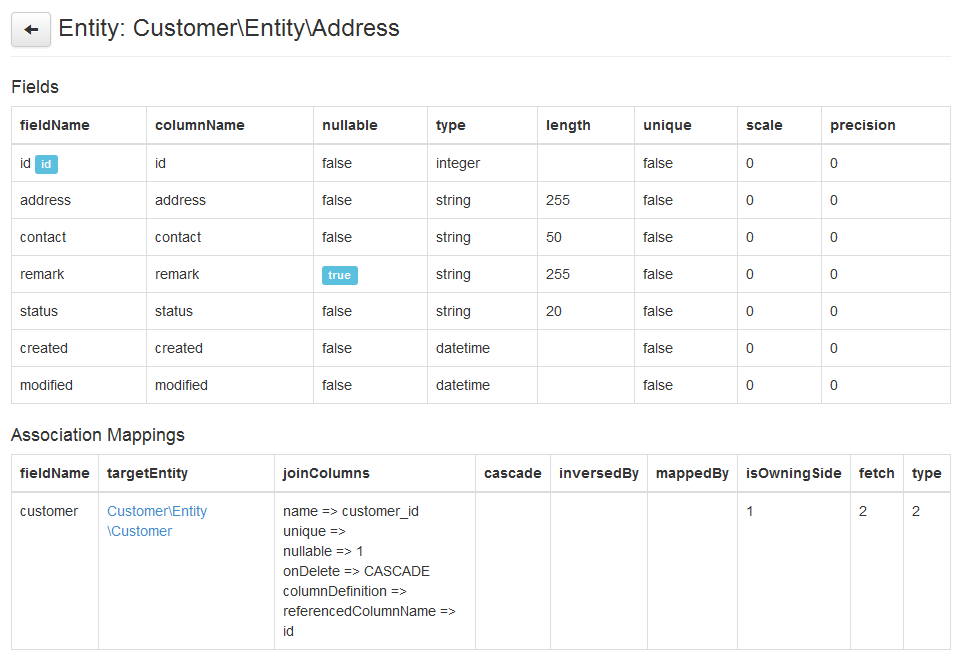This screenshot has width=962, height=662.
Task: Click the isOwningSide column header
Action: click(794, 473)
